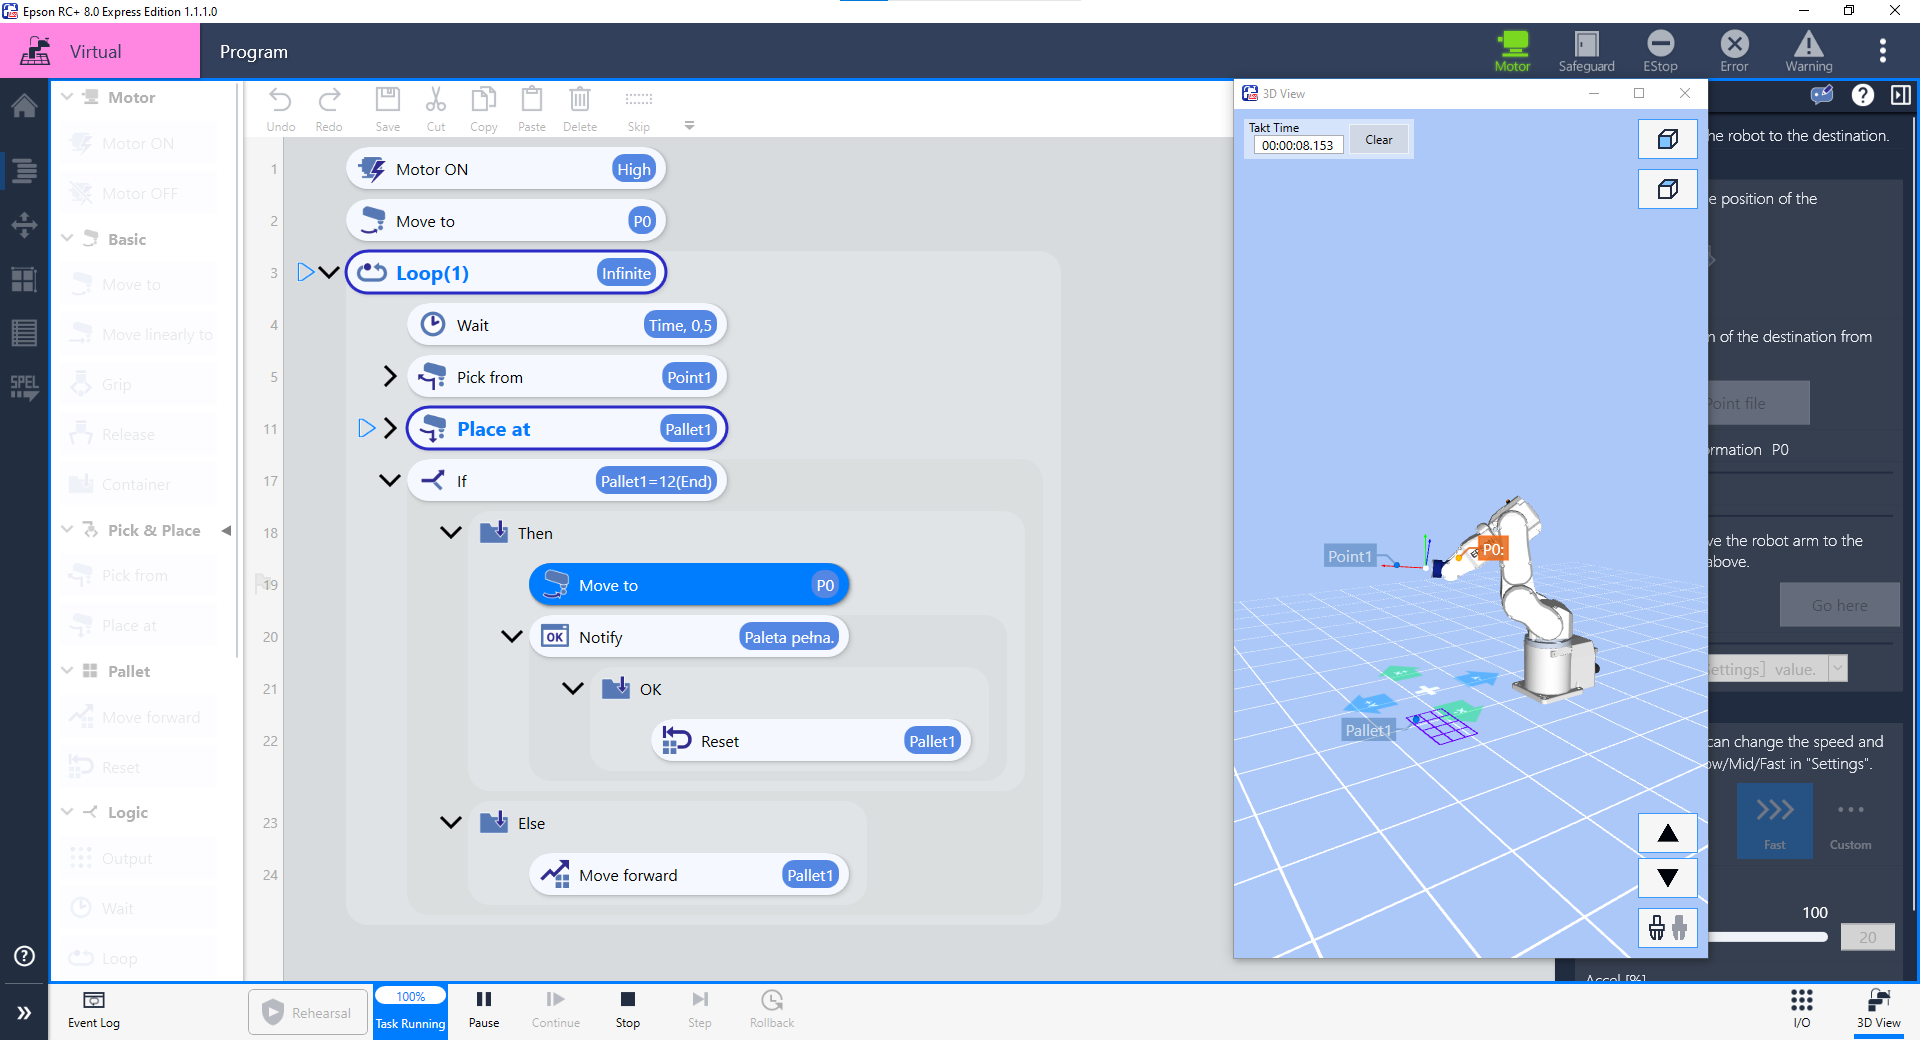Viewport: 1920px width, 1040px height.
Task: Expand the left sidebar with double chevron
Action: [x=24, y=1013]
